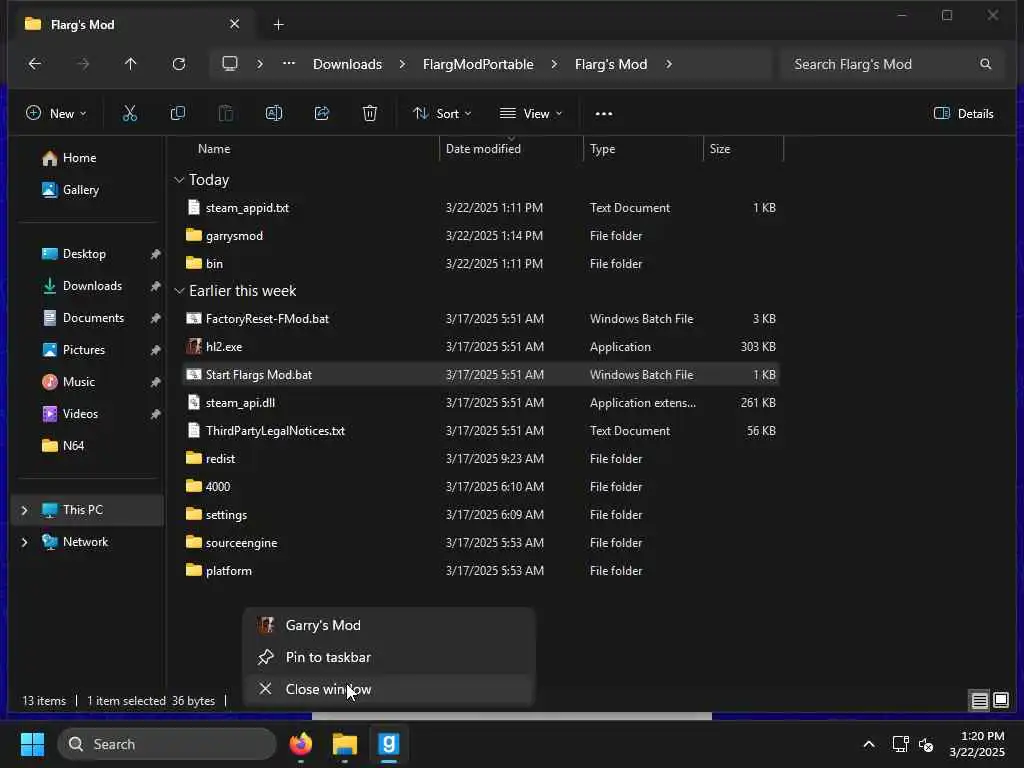Screen dimensions: 1024x768
Task: Click Flarg's Mod breadcrumb segment
Action: click(x=611, y=64)
